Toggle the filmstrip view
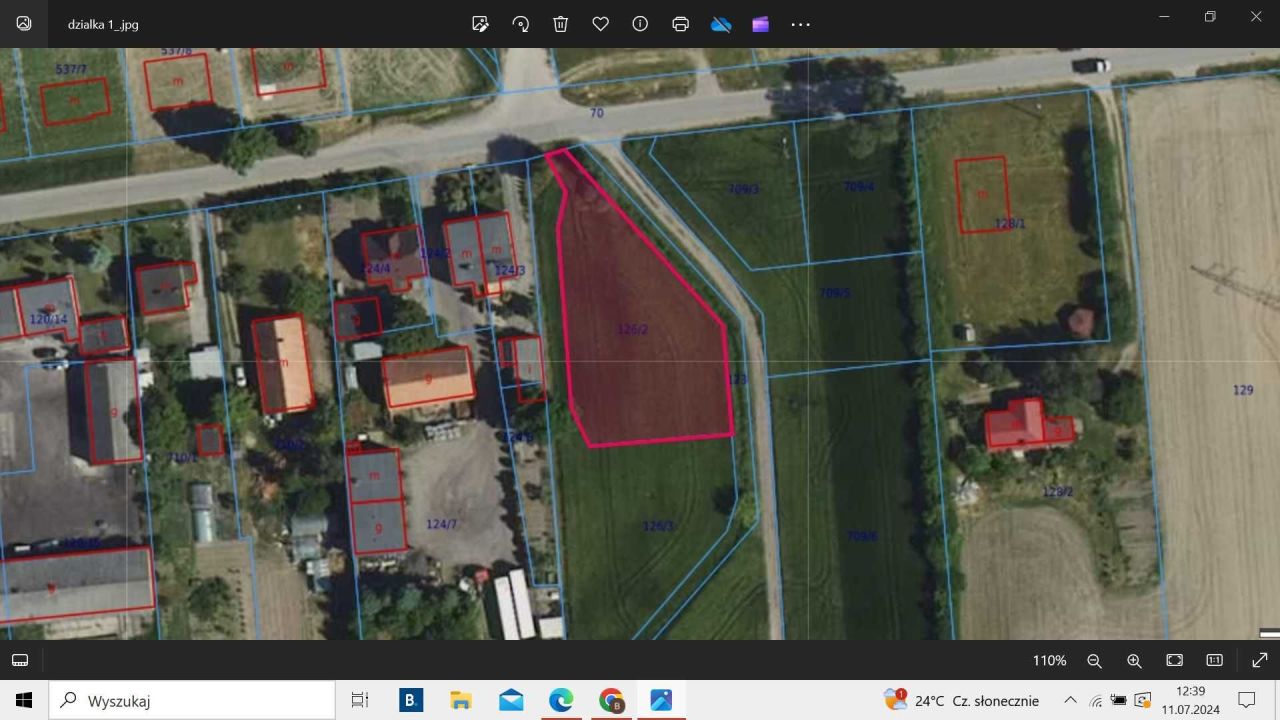1280x720 pixels. (x=20, y=660)
